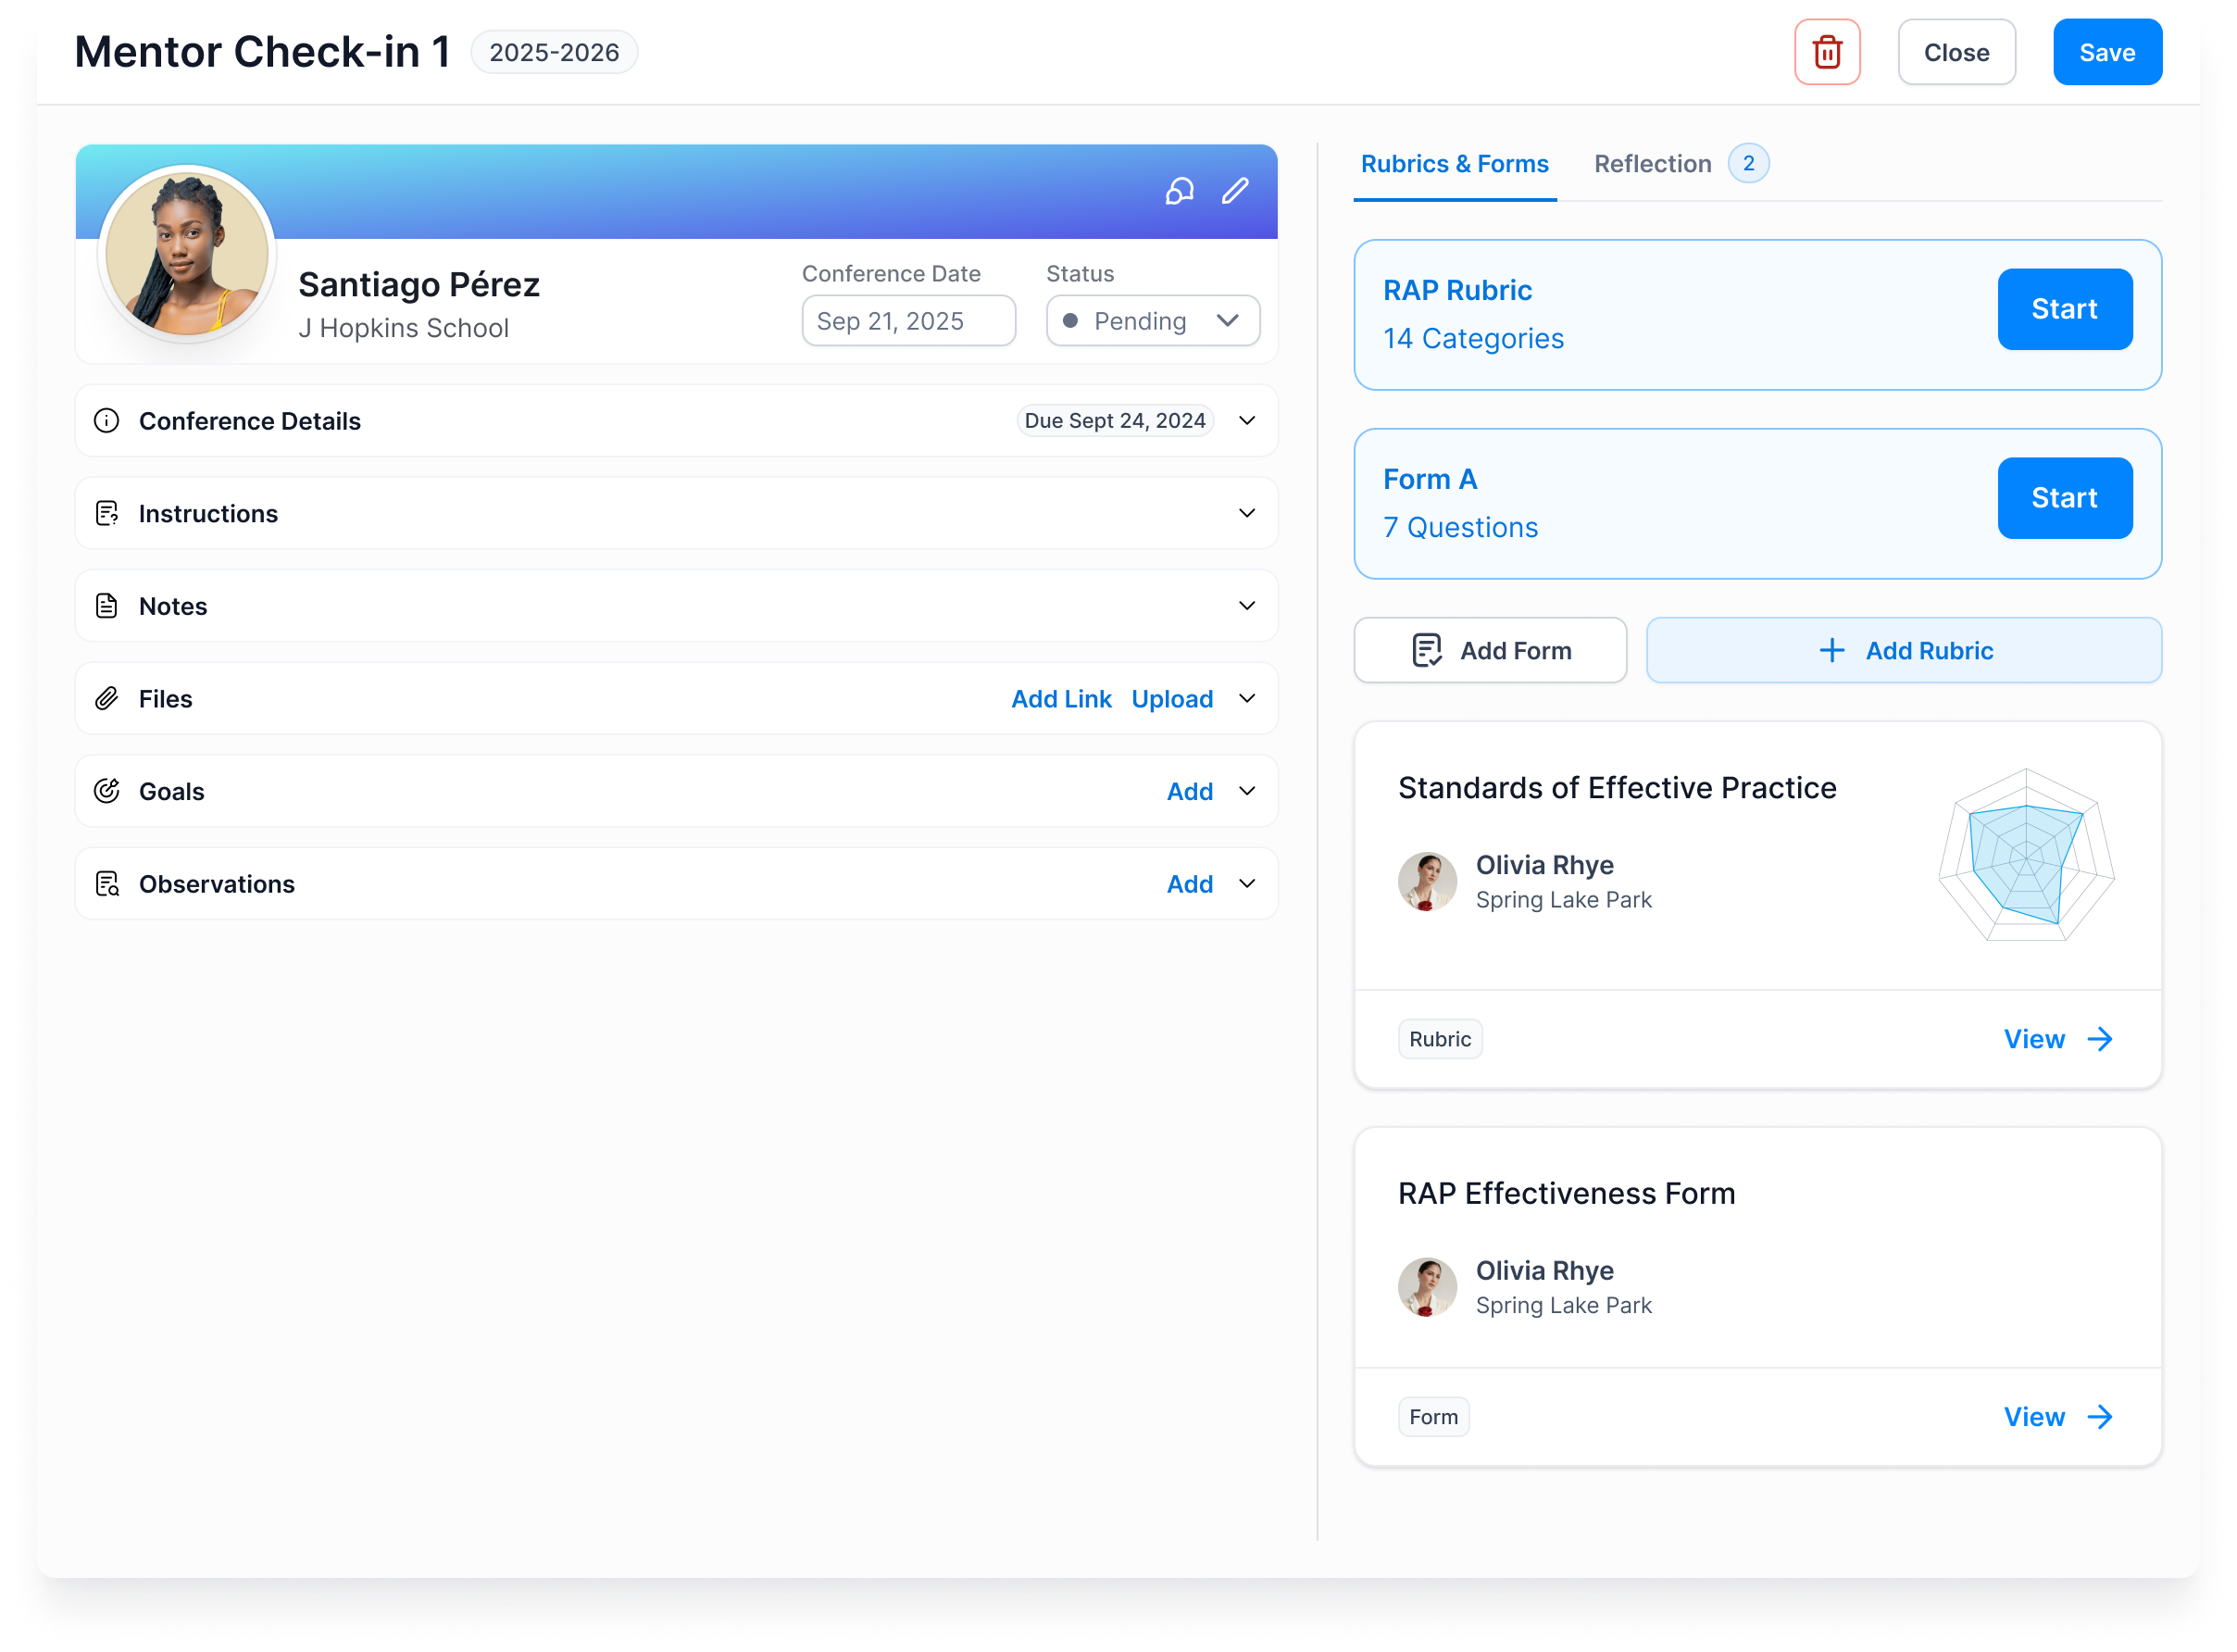This screenshot has height=1652, width=2237.
Task: Expand the Conference Details section chevron
Action: [x=1246, y=421]
